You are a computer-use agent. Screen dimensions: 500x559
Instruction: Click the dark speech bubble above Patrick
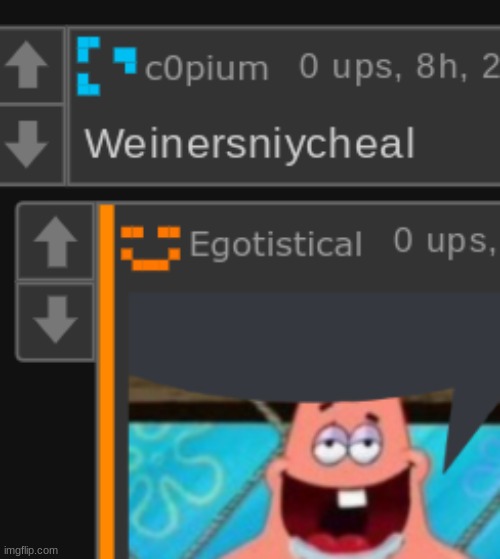point(314,342)
